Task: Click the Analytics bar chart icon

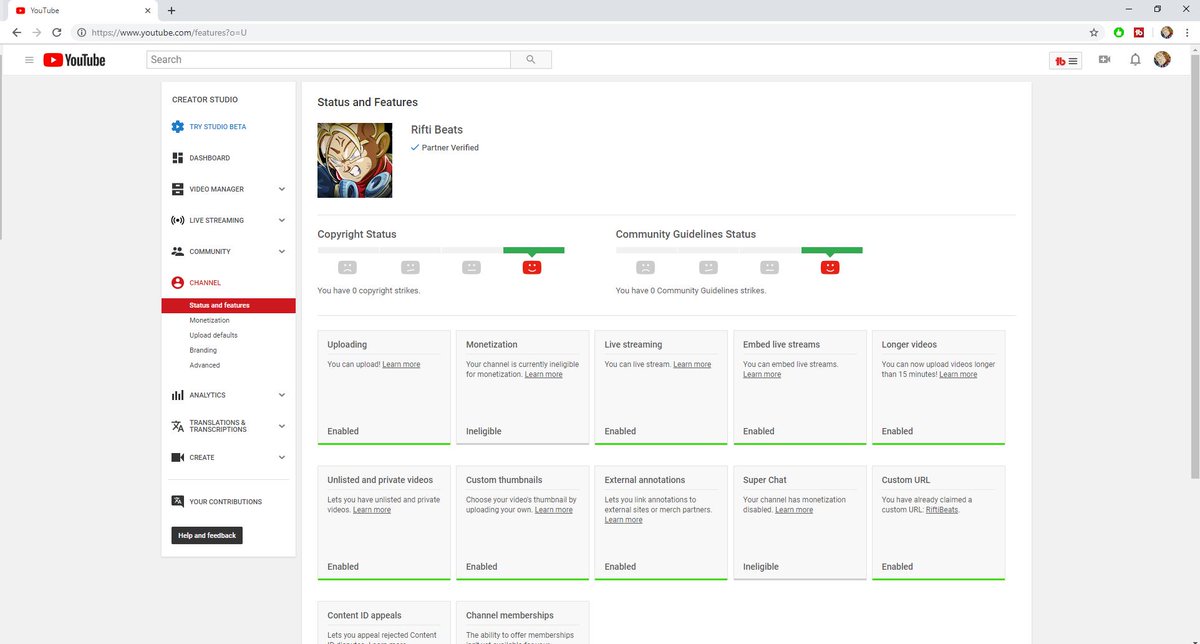Action: tap(177, 395)
